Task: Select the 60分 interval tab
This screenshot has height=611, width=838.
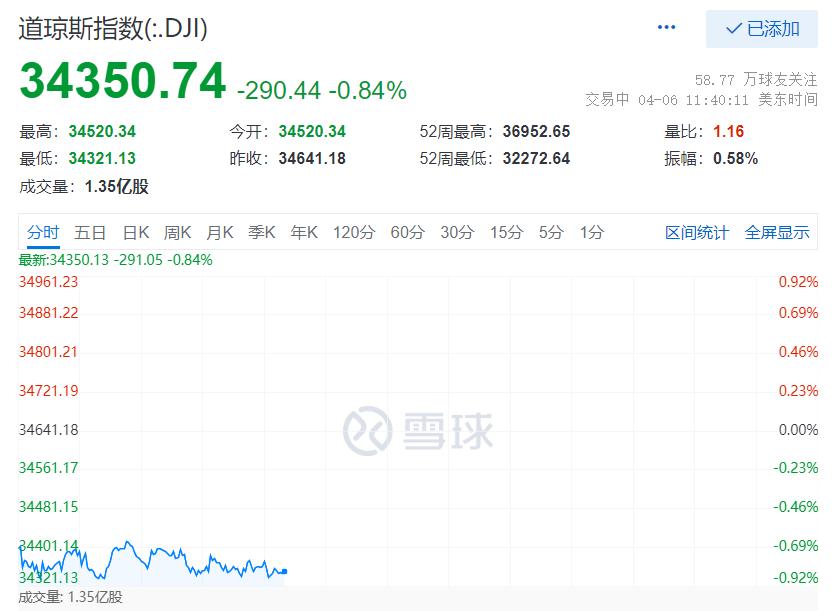Action: [x=407, y=233]
